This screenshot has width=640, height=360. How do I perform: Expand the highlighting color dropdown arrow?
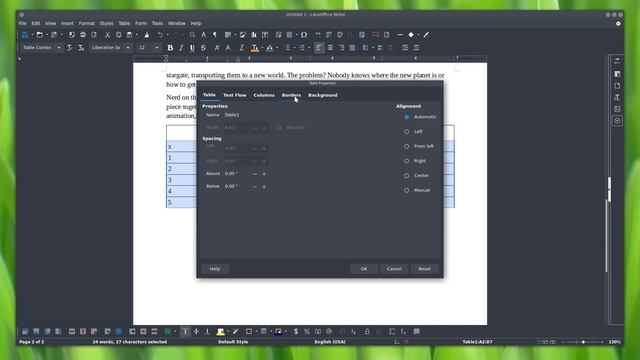[277, 48]
